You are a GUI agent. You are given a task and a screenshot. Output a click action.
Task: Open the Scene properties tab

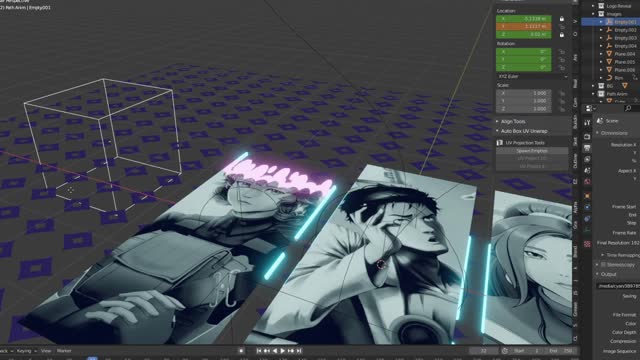tap(587, 171)
